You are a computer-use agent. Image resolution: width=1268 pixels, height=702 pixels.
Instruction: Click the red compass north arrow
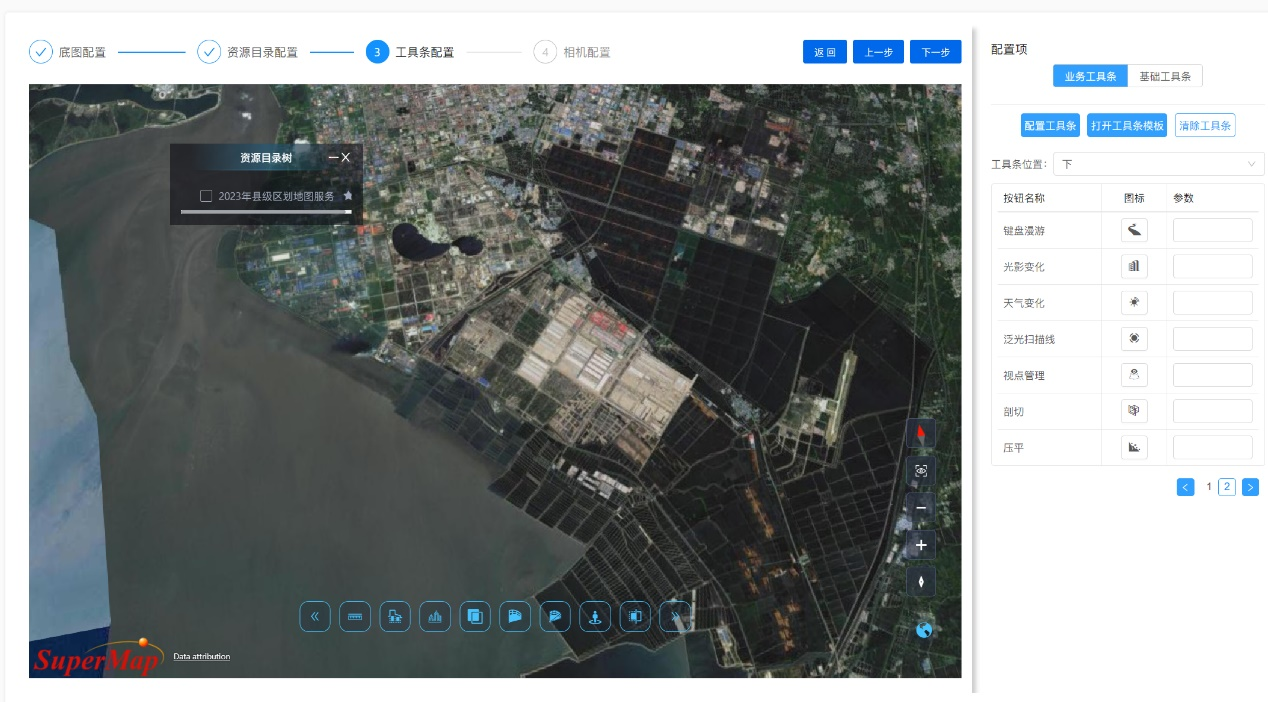tap(921, 433)
